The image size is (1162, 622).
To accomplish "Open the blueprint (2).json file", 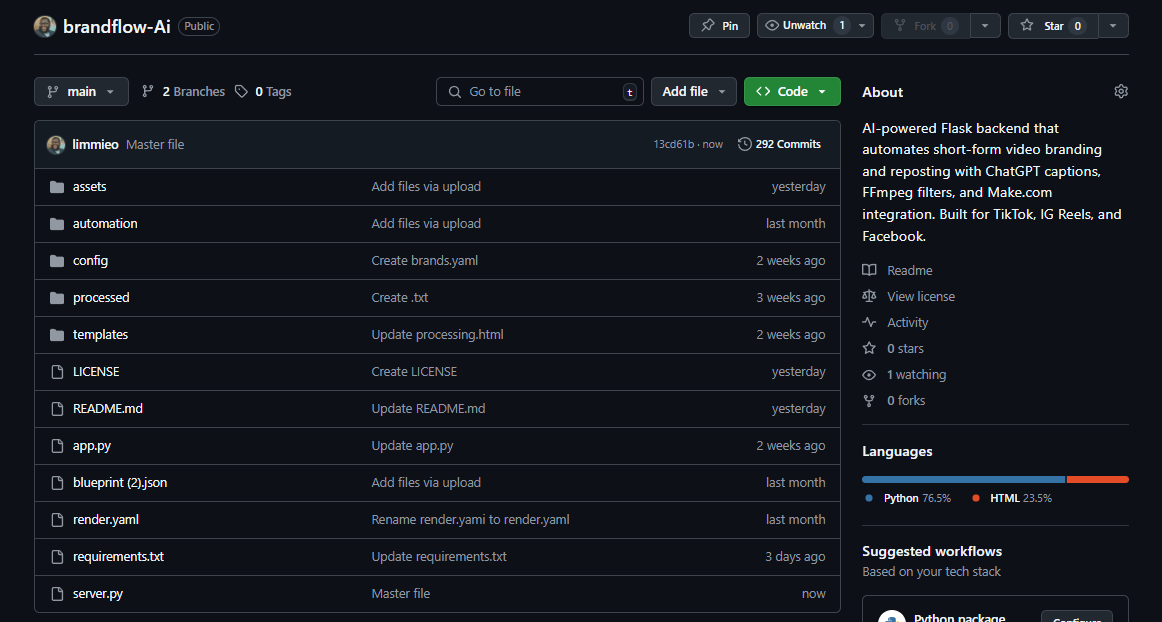I will [120, 483].
